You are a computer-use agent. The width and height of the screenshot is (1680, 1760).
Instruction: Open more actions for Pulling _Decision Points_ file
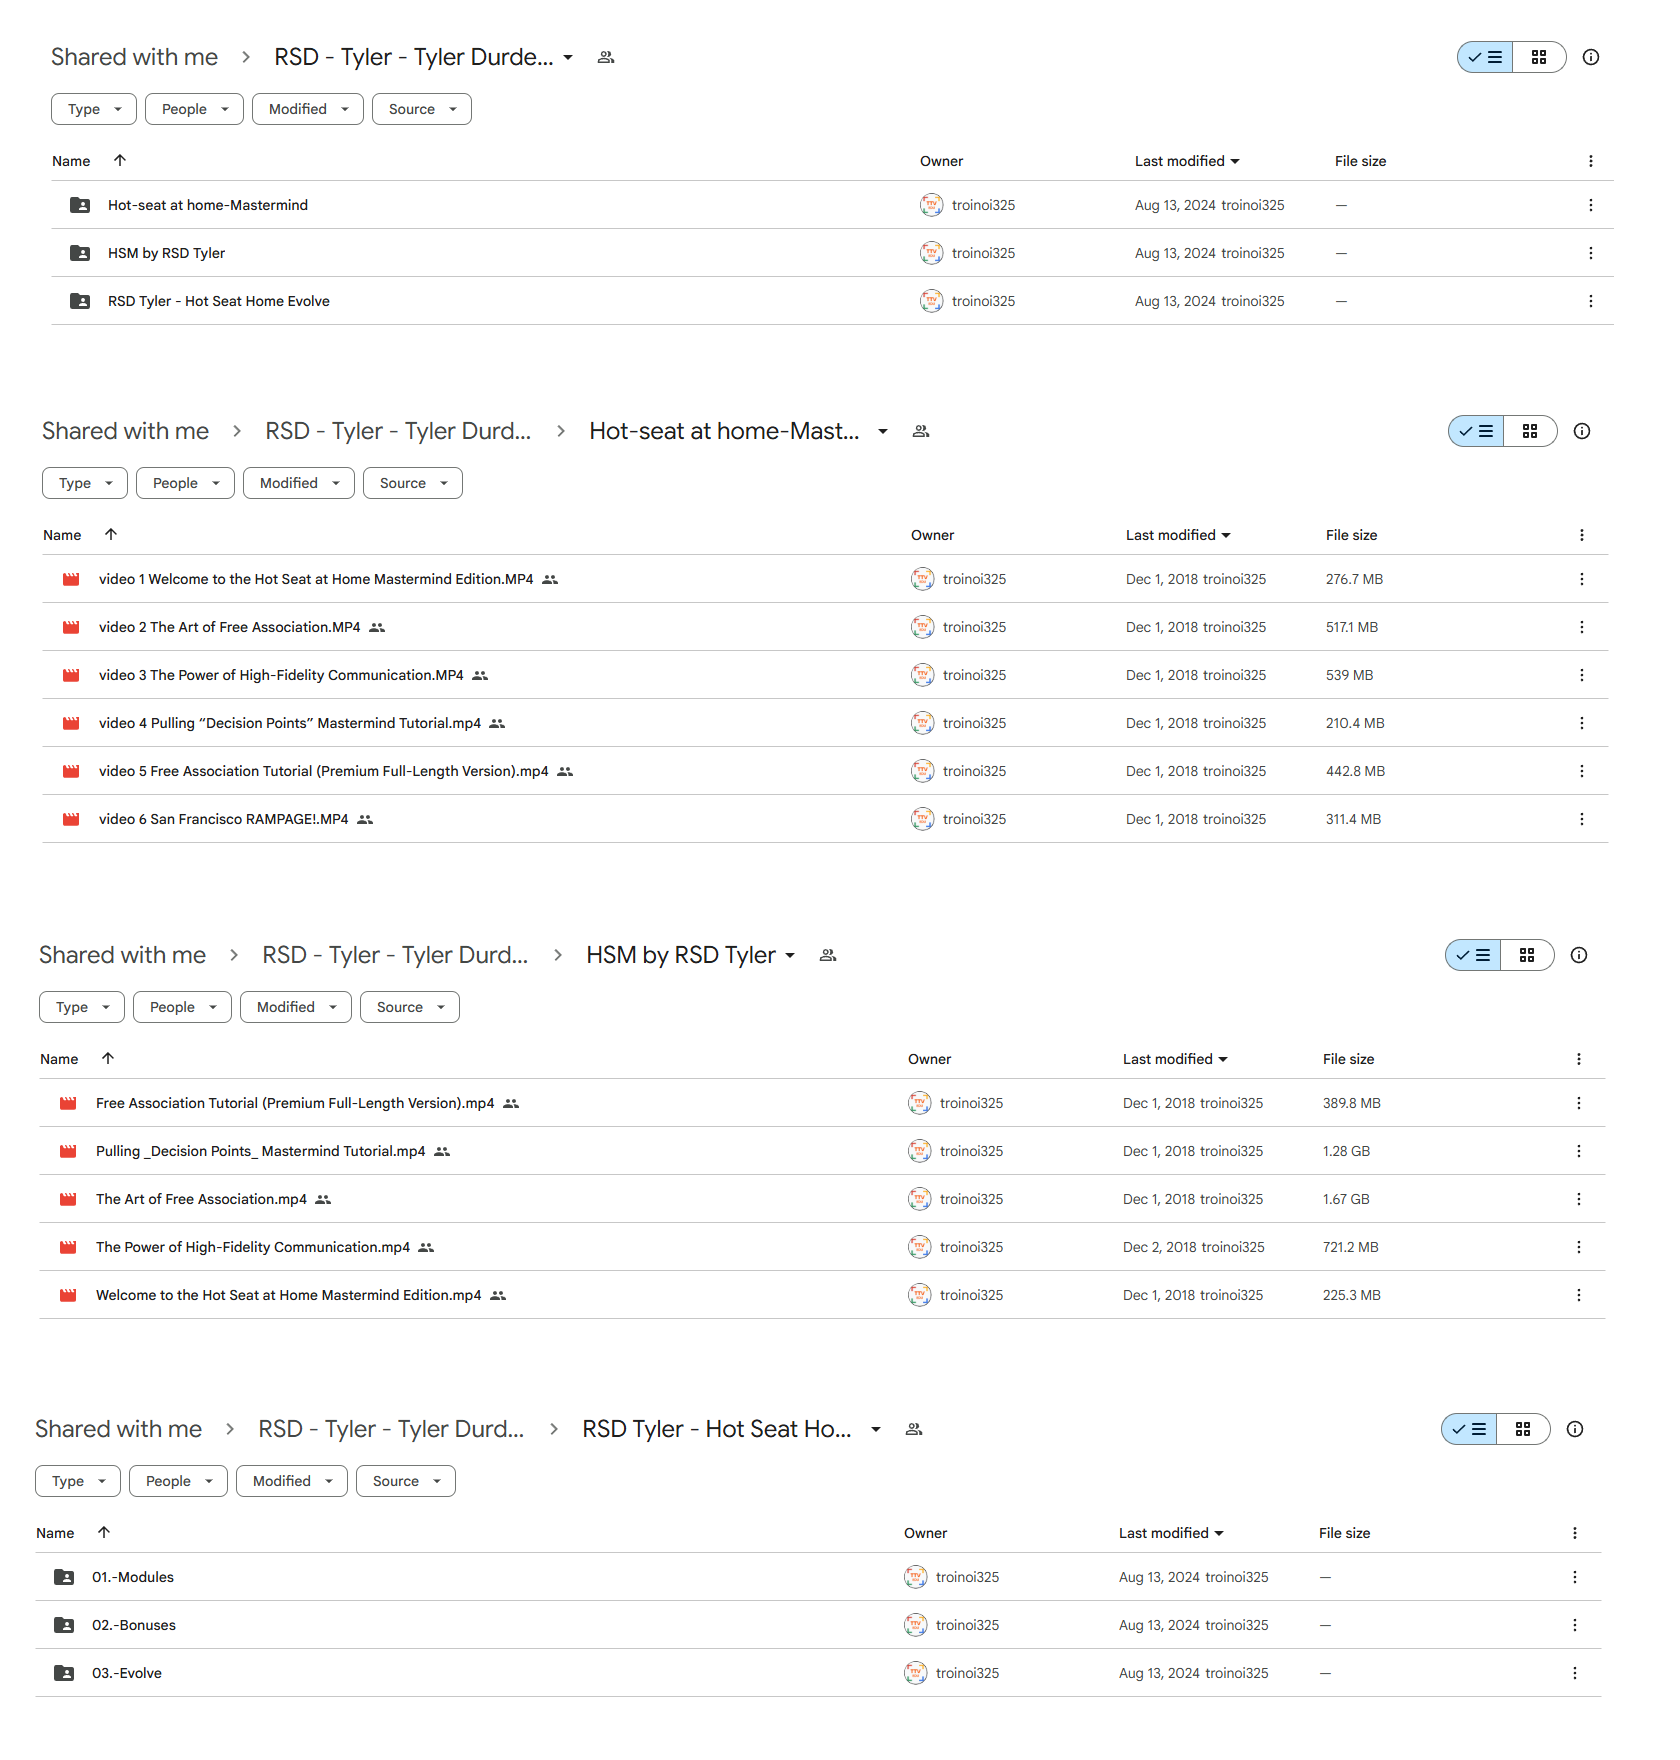[x=1578, y=1151]
